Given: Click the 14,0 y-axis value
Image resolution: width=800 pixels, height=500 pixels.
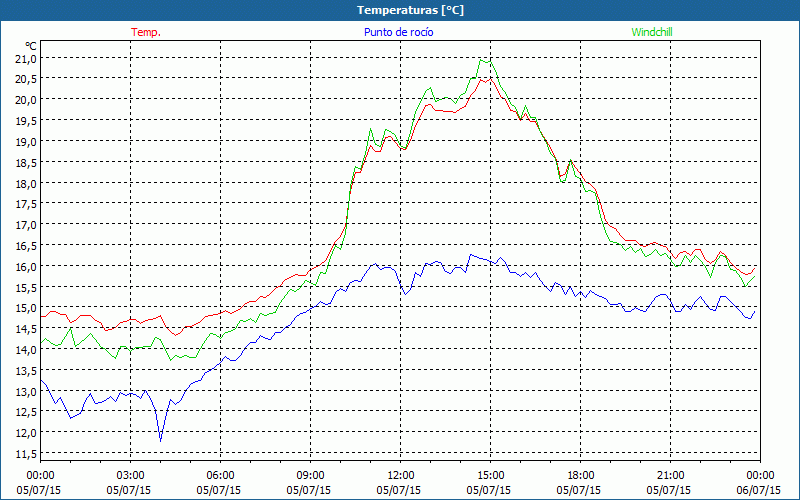Looking at the screenshot, I should [x=27, y=350].
